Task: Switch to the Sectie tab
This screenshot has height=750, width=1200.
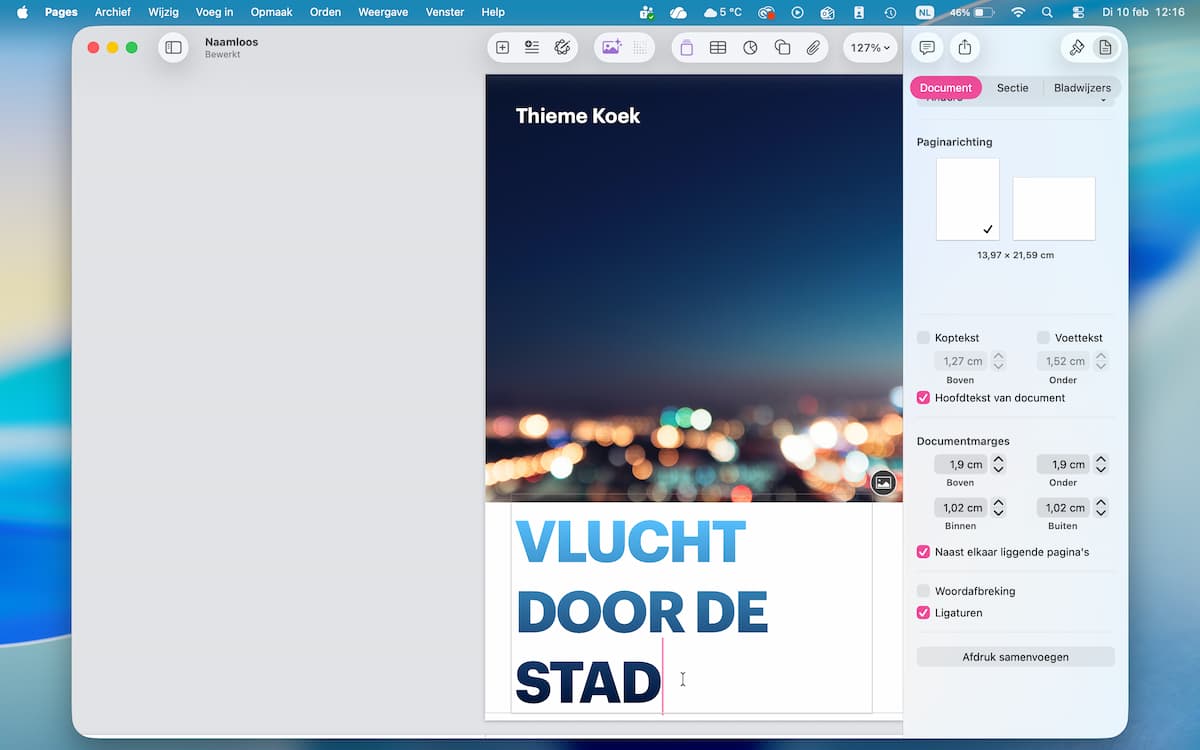Action: point(1012,88)
